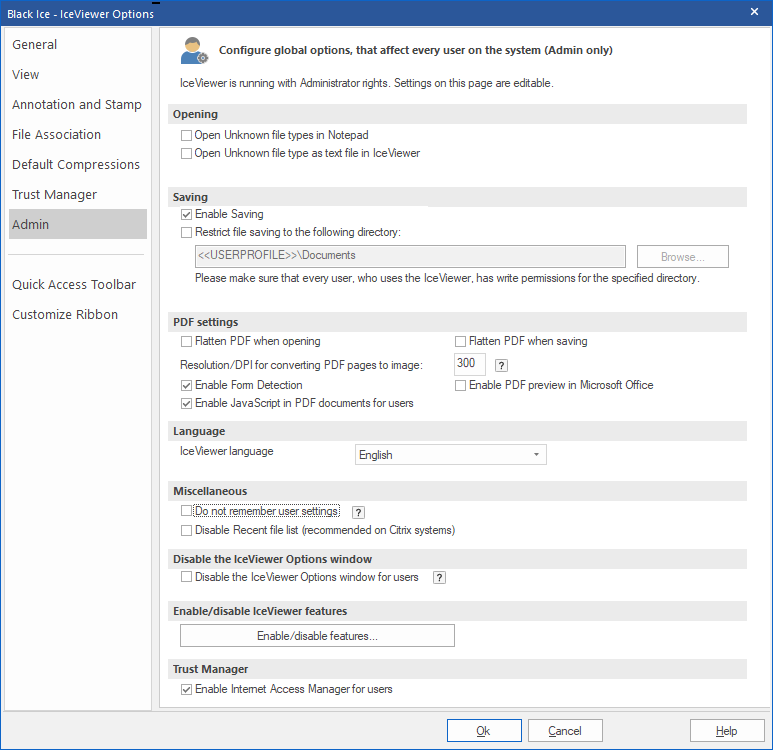Check Open Unknown file type as text file

click(x=186, y=153)
